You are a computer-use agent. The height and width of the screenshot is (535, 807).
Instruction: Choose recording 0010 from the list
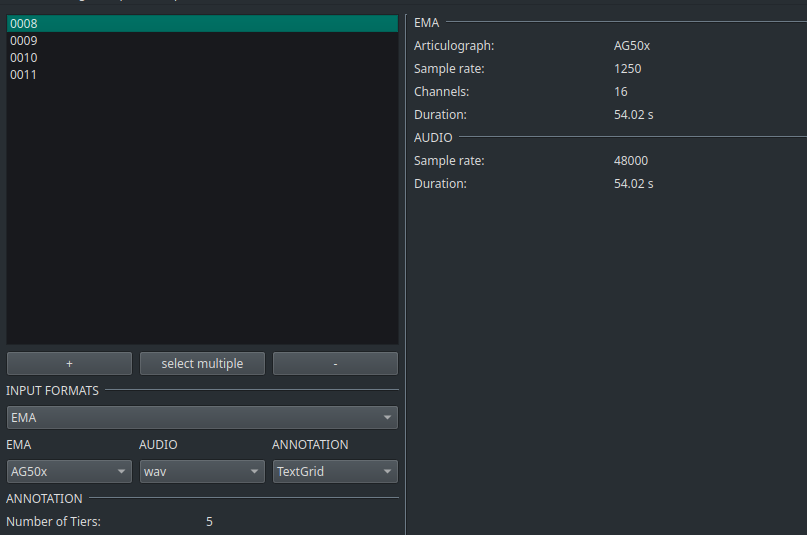pyautogui.click(x=24, y=58)
